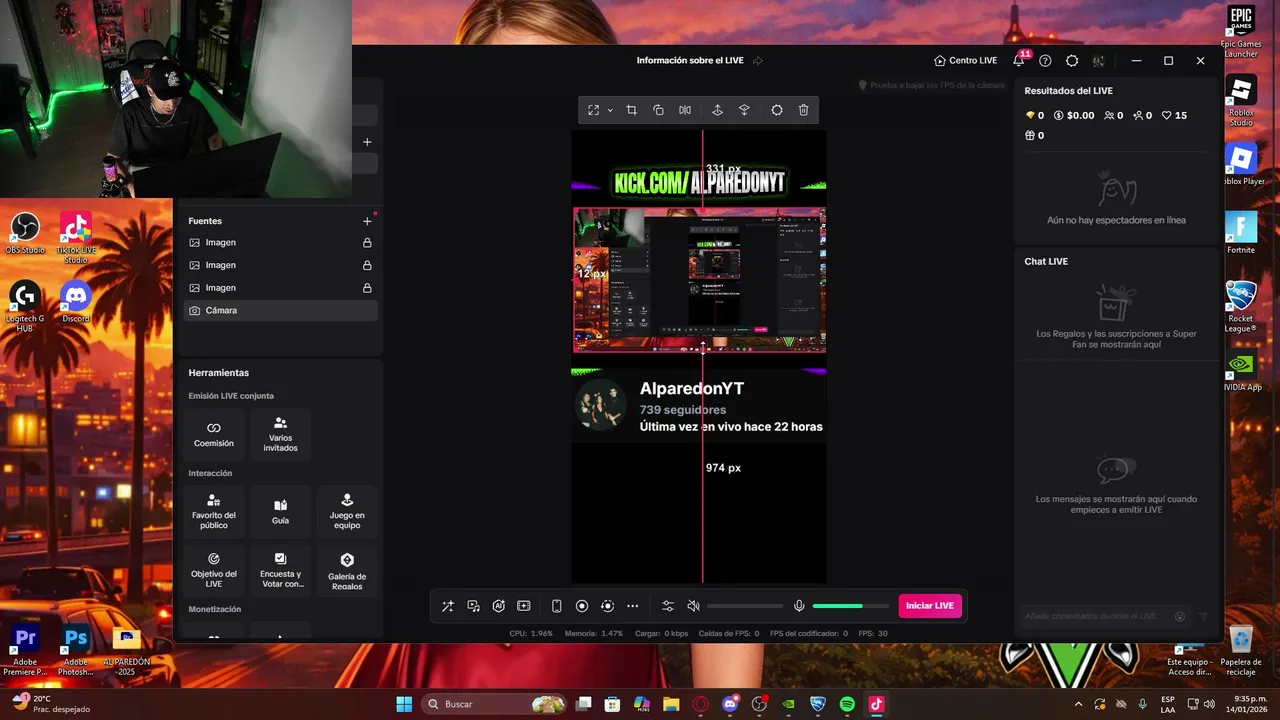
Task: Open the Galería de Regalos tool
Action: click(x=347, y=570)
